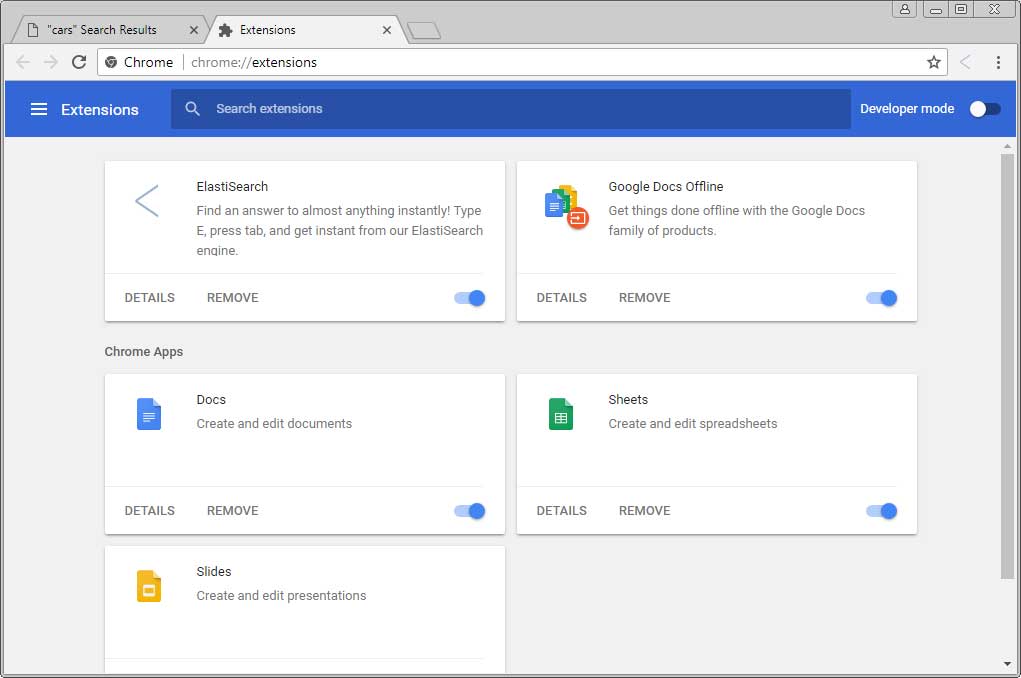Open DETAILS for Docs app
This screenshot has width=1021, height=678.
pyautogui.click(x=150, y=511)
